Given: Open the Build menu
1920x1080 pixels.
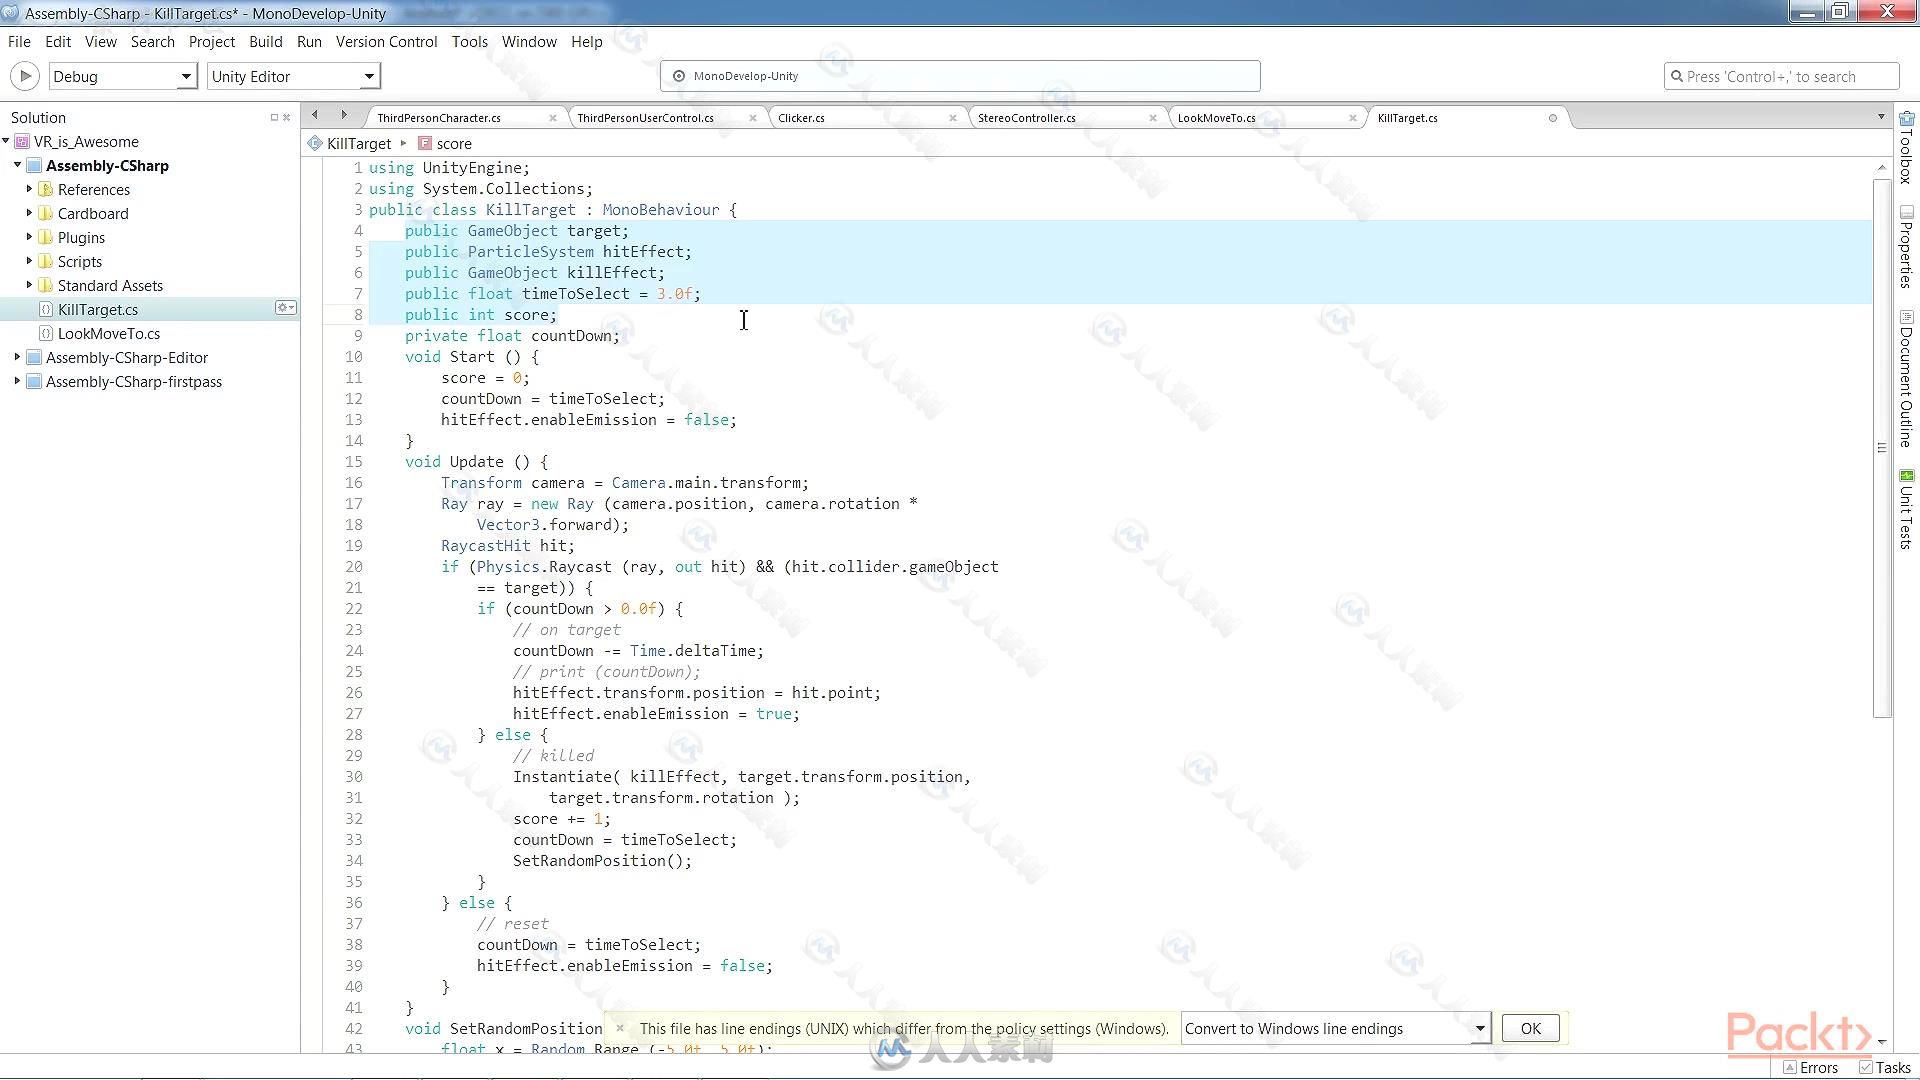Looking at the screenshot, I should (265, 41).
